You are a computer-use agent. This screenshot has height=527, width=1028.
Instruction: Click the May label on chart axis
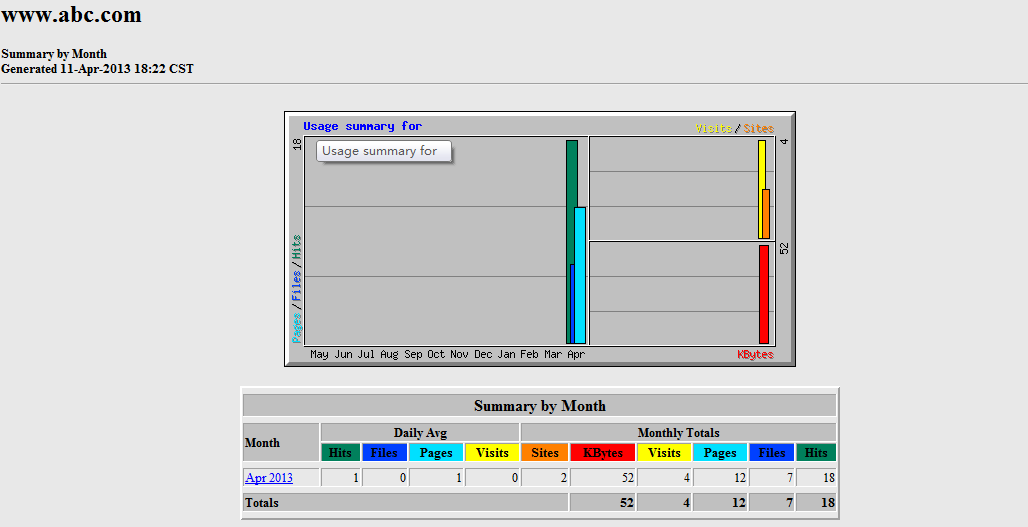[319, 354]
